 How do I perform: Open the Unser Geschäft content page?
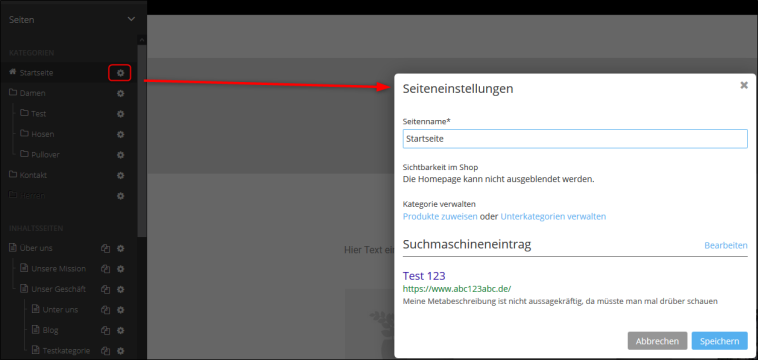(x=58, y=289)
